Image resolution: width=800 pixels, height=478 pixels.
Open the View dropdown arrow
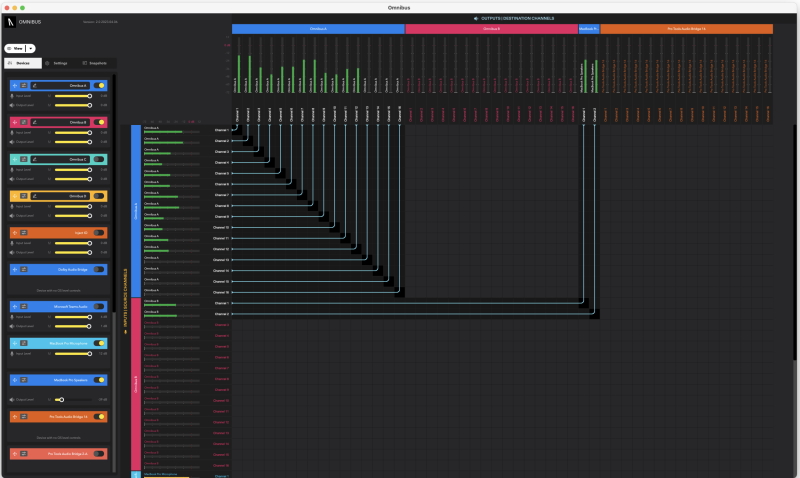[30, 47]
